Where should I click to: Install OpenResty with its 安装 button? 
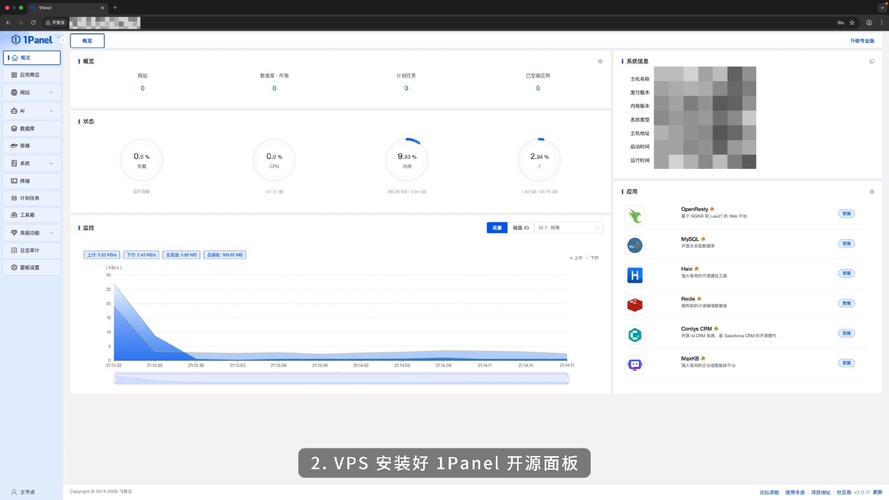tap(846, 214)
